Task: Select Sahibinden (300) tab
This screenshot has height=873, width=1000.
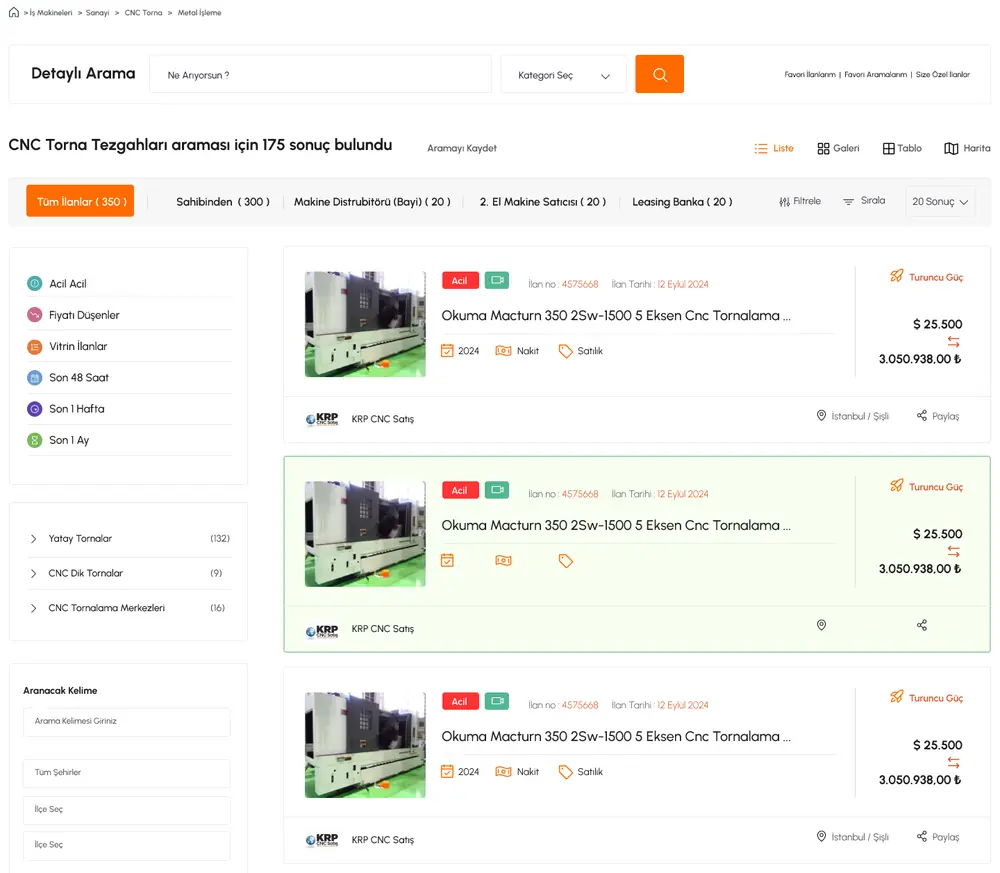Action: (x=223, y=202)
